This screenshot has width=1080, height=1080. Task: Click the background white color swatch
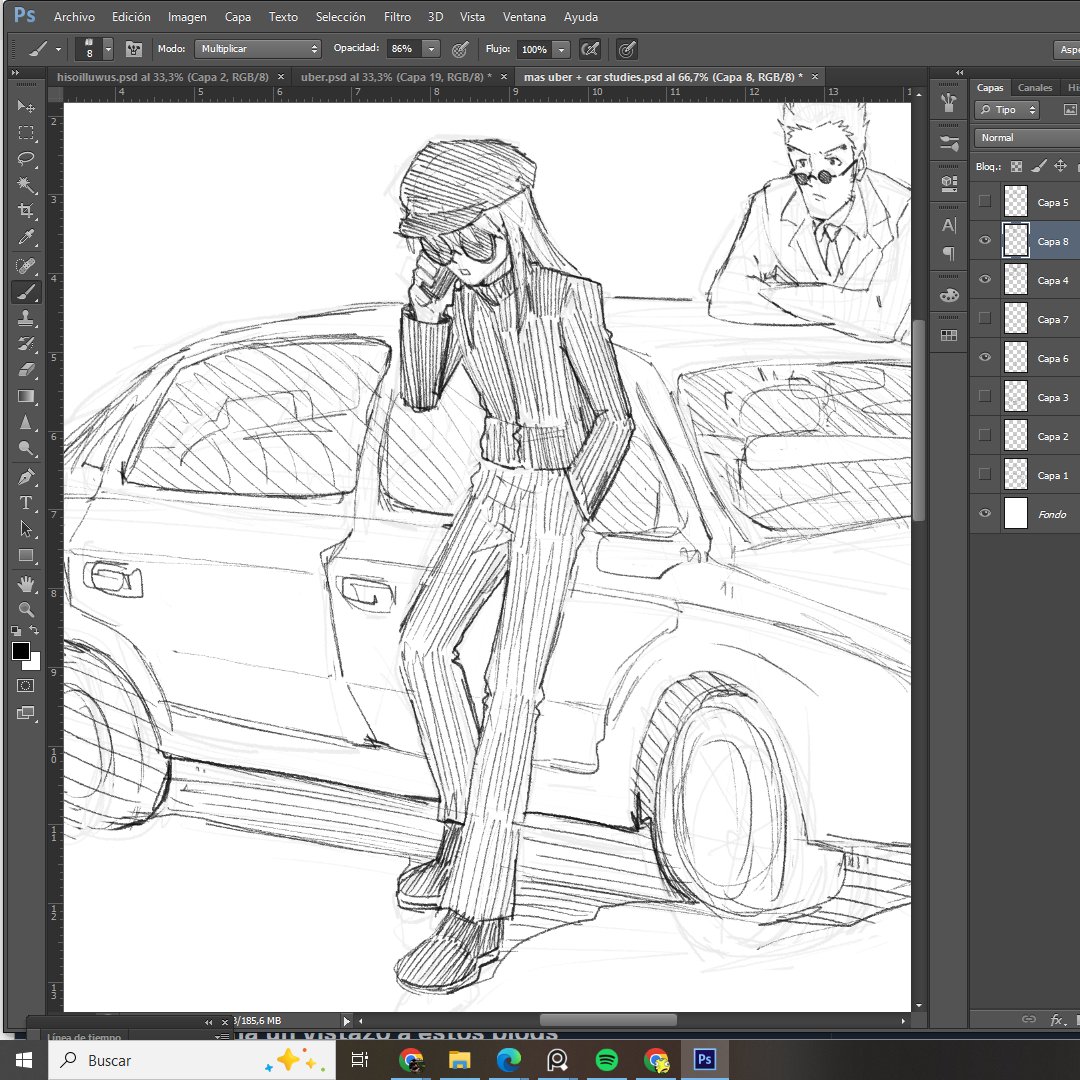(34, 663)
